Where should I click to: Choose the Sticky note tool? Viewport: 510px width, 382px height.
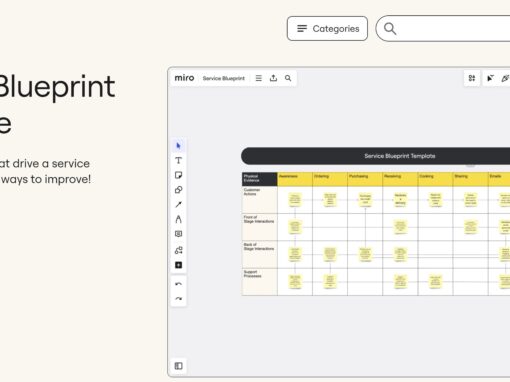coord(178,175)
